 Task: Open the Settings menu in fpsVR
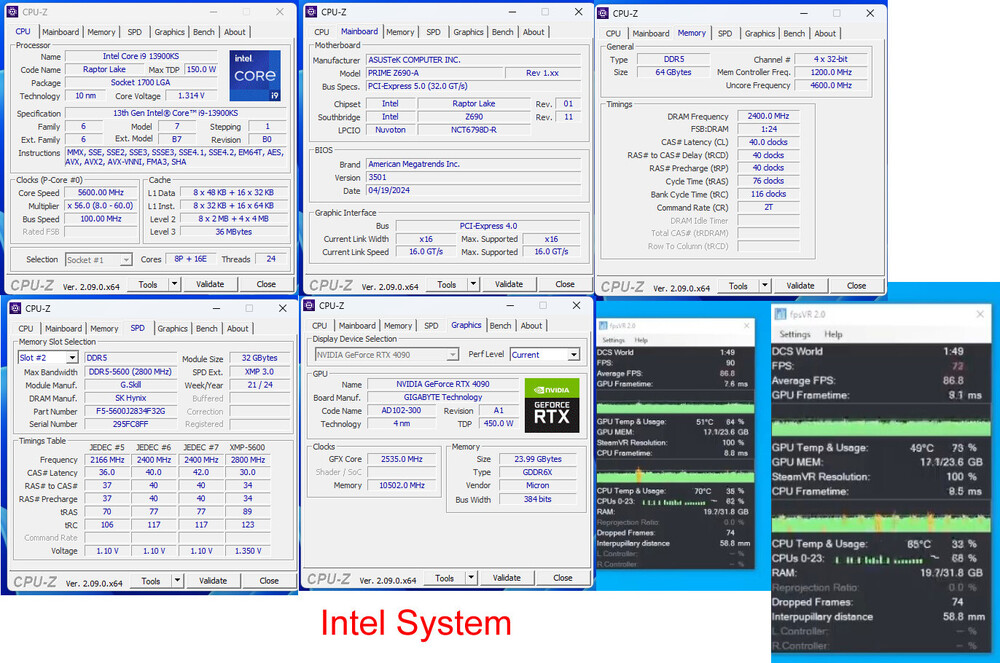[x=798, y=334]
